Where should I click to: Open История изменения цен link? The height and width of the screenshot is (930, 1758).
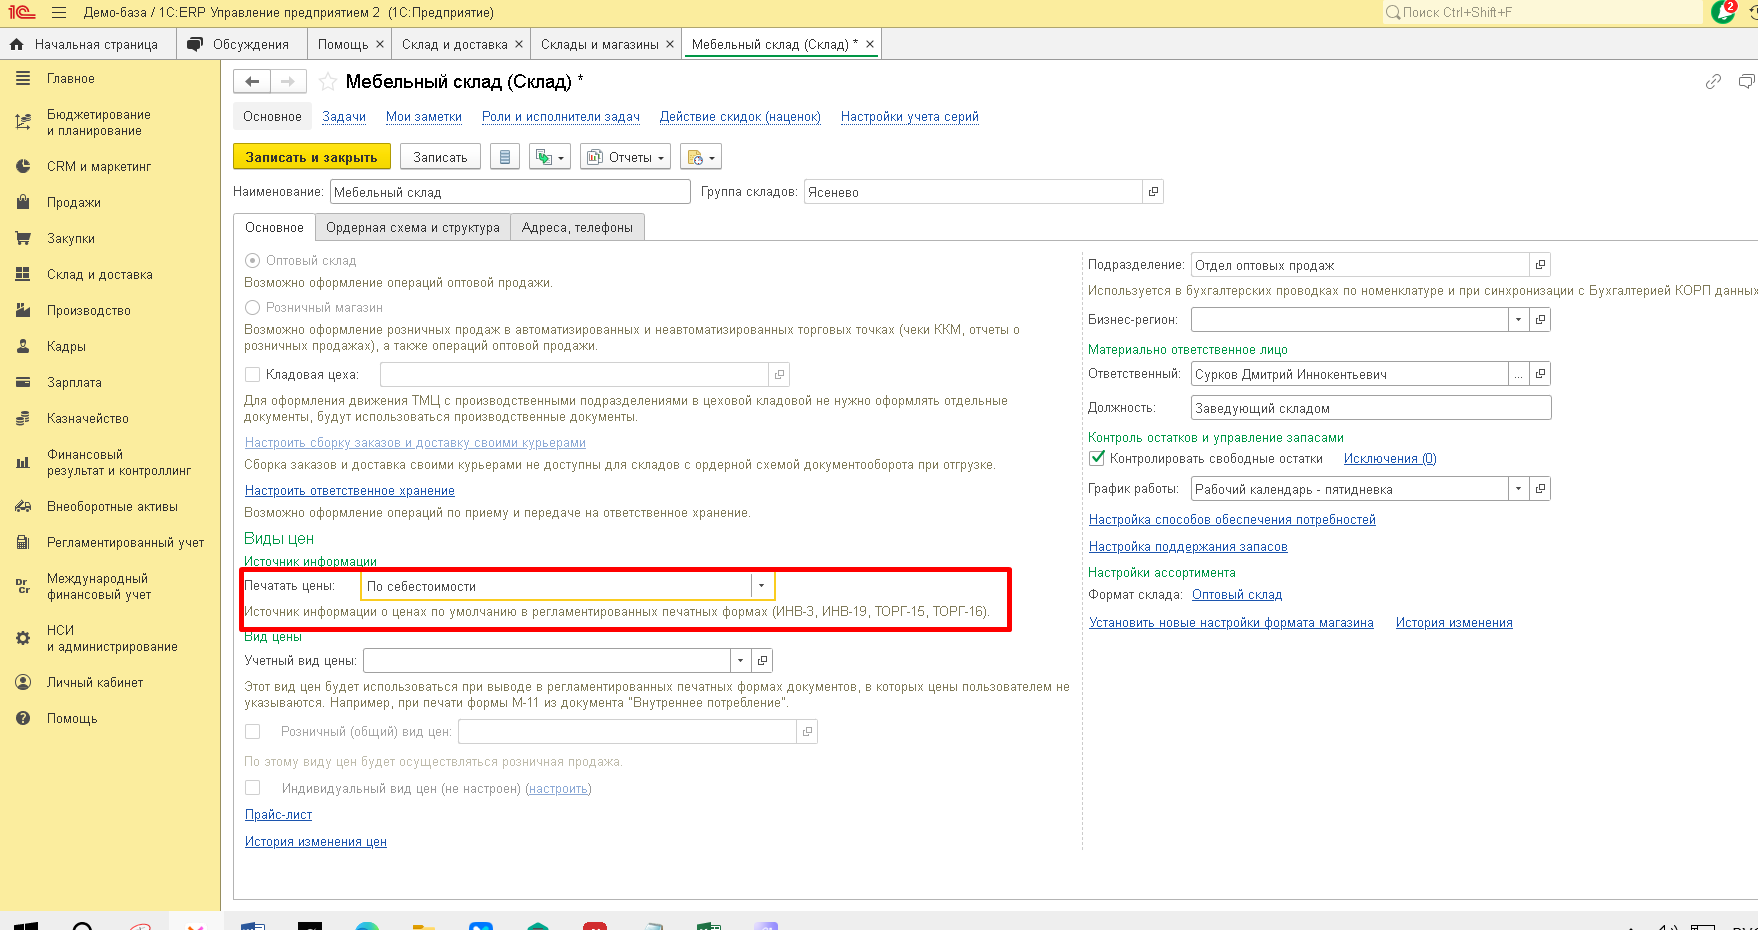coord(316,841)
